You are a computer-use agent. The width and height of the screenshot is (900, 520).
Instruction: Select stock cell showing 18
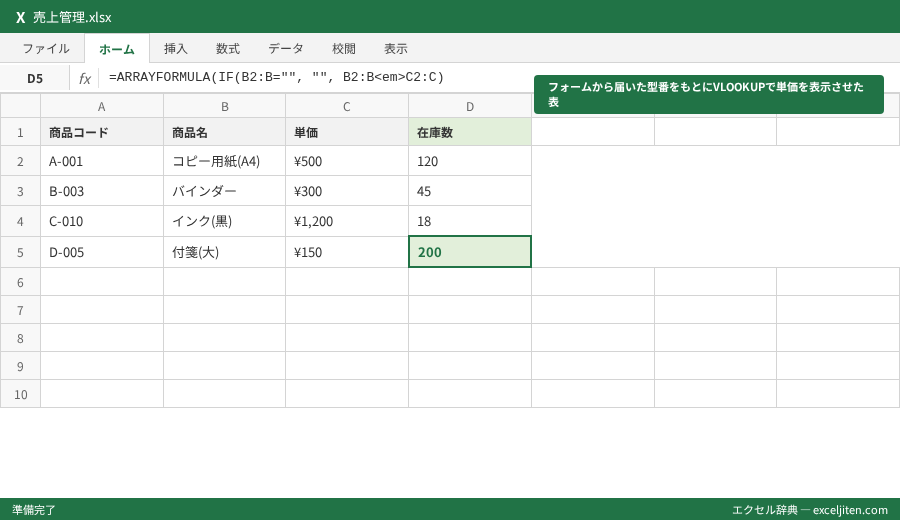tap(470, 222)
